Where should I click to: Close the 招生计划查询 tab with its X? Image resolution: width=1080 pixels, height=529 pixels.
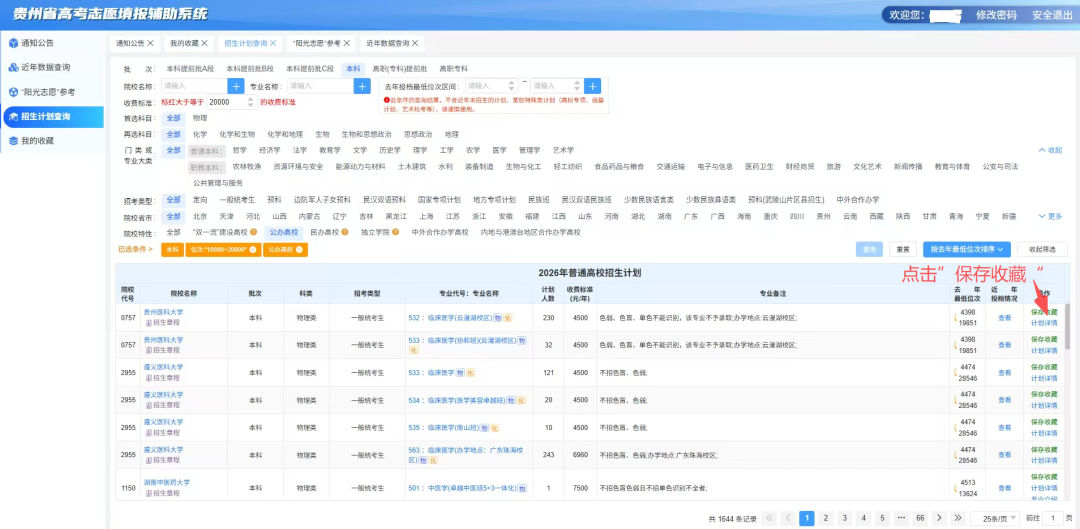(x=273, y=43)
